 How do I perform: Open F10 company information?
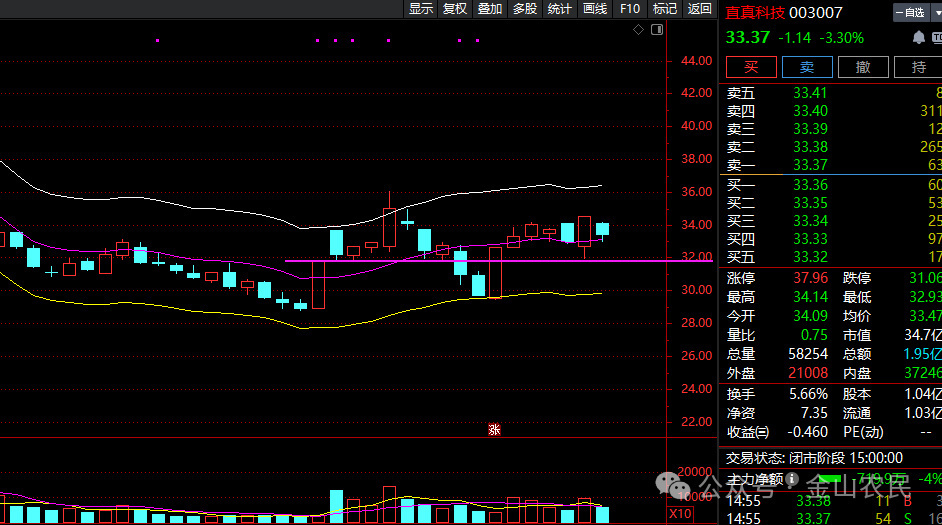click(x=630, y=9)
